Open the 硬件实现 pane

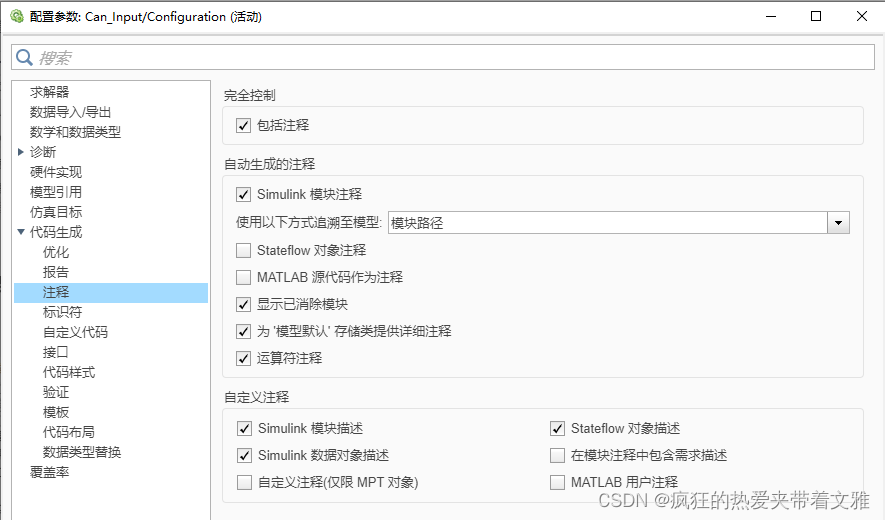(56, 172)
